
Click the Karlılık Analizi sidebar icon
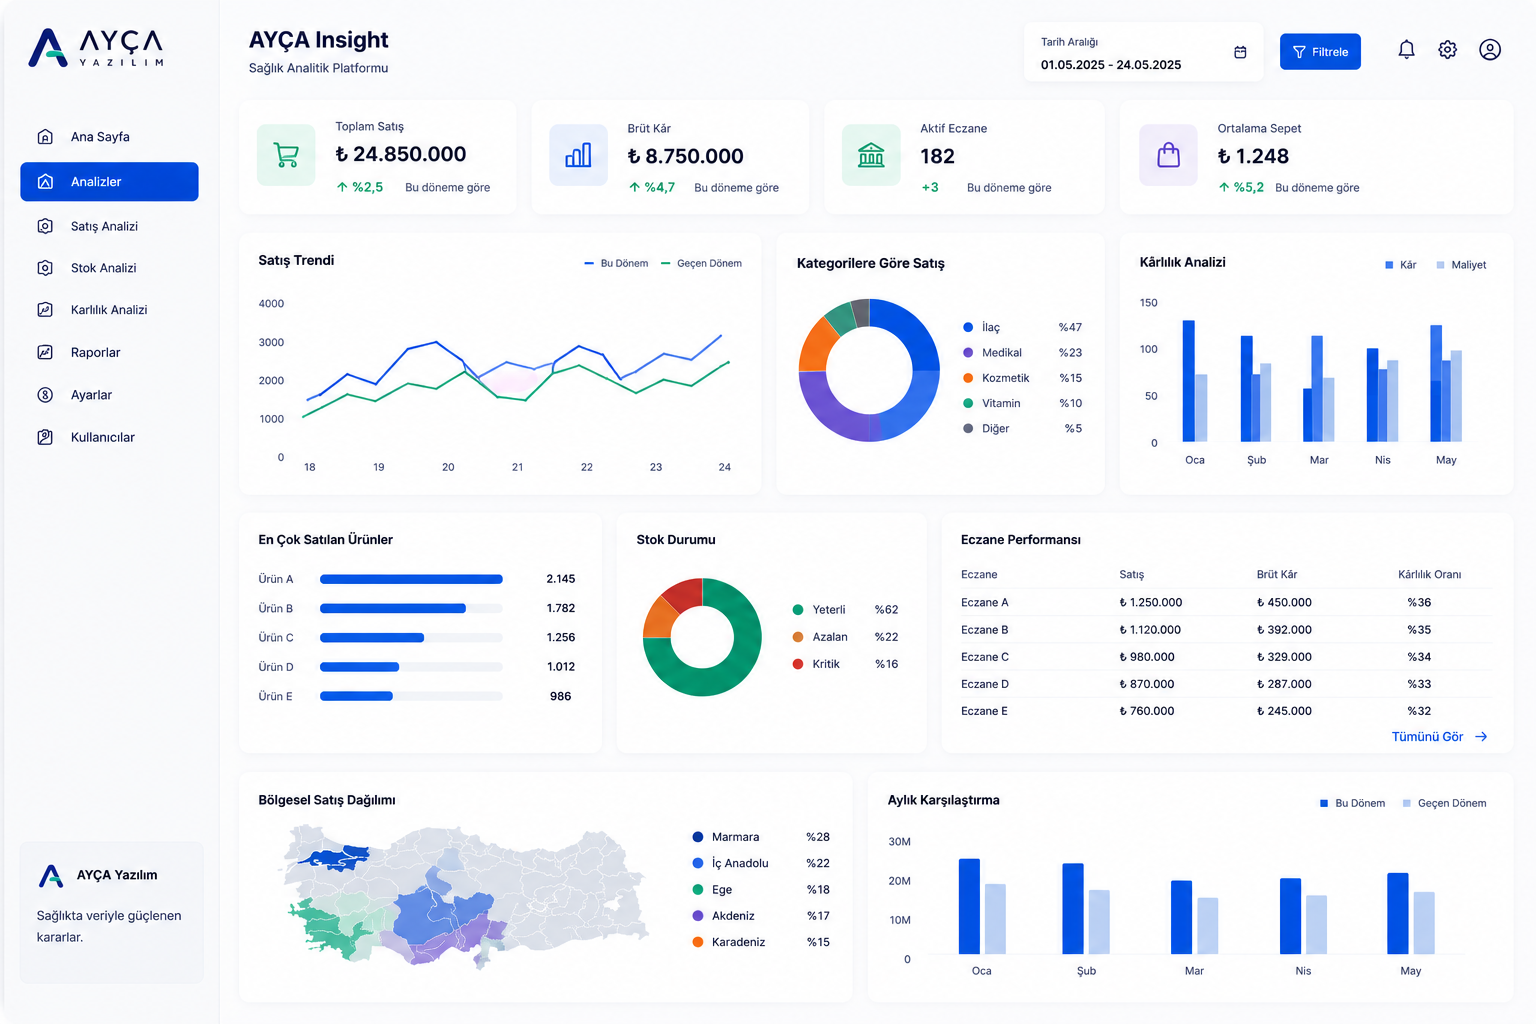(45, 310)
